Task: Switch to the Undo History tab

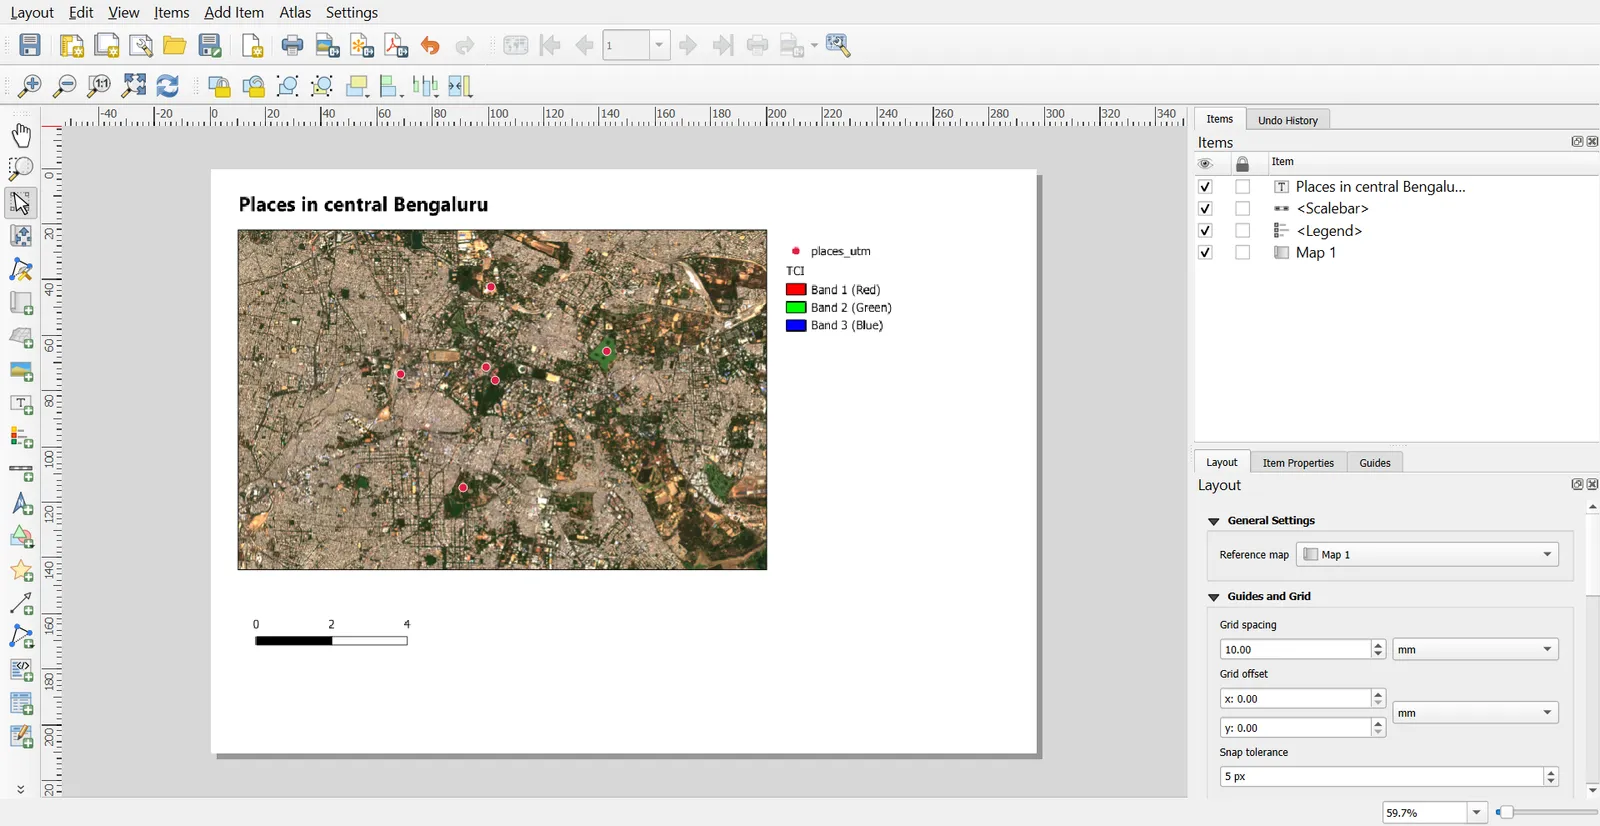Action: [x=1287, y=120]
